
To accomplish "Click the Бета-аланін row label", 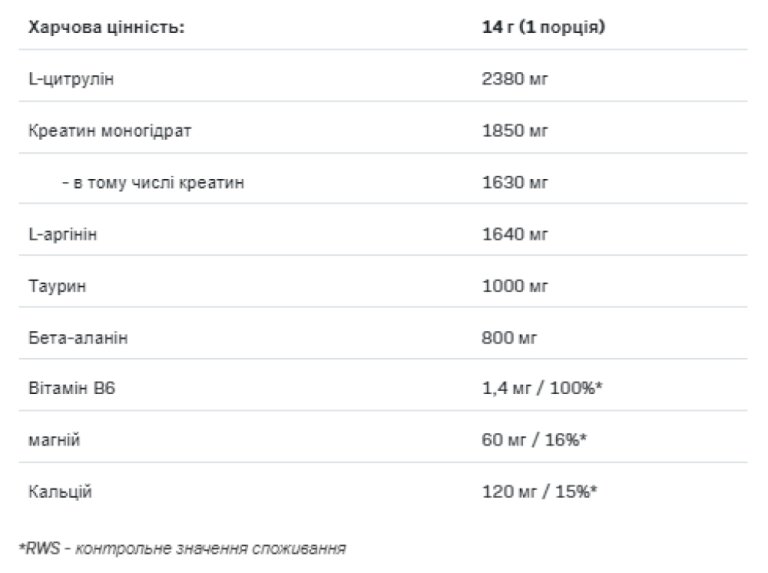I will pos(78,338).
